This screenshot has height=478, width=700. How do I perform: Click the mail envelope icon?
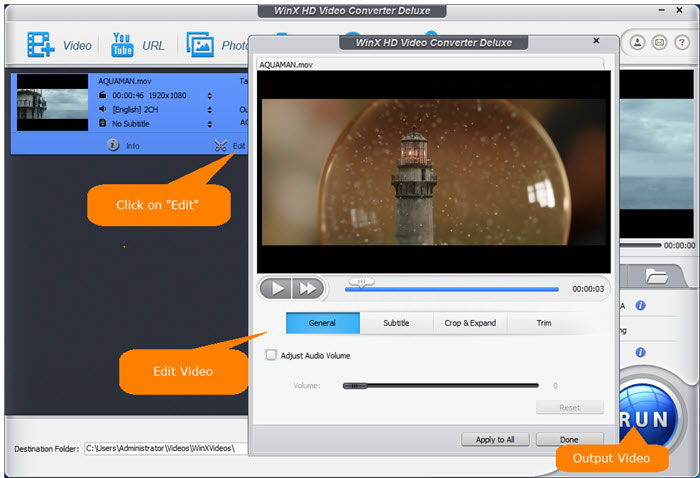tap(659, 42)
